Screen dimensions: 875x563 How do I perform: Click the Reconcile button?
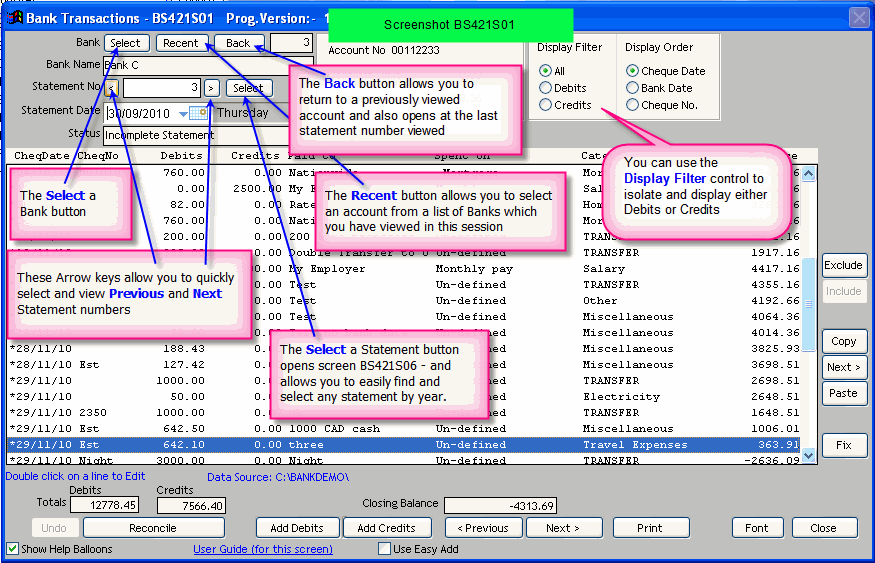pyautogui.click(x=153, y=528)
